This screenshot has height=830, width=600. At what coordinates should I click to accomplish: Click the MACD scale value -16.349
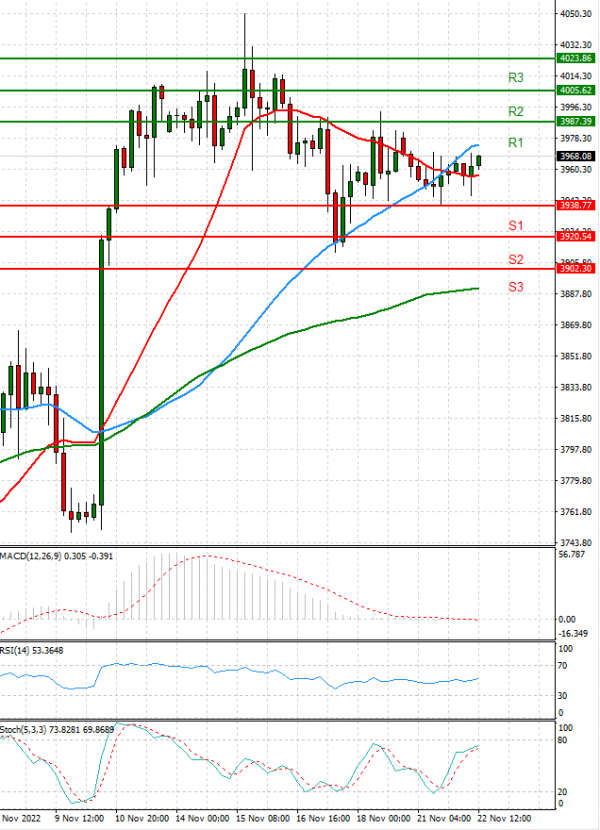(x=573, y=634)
